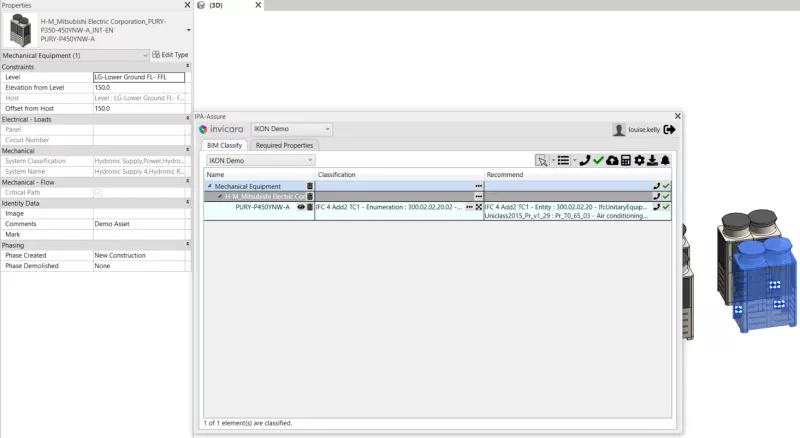Collapse the H-M_Mitsubishi Electric tree node
The height and width of the screenshot is (438, 800).
click(220, 197)
